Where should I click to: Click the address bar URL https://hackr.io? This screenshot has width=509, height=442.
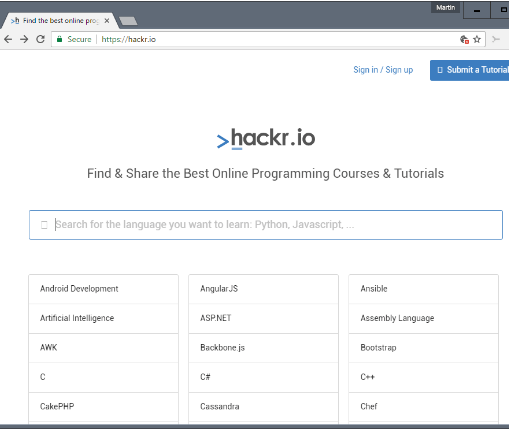click(129, 39)
